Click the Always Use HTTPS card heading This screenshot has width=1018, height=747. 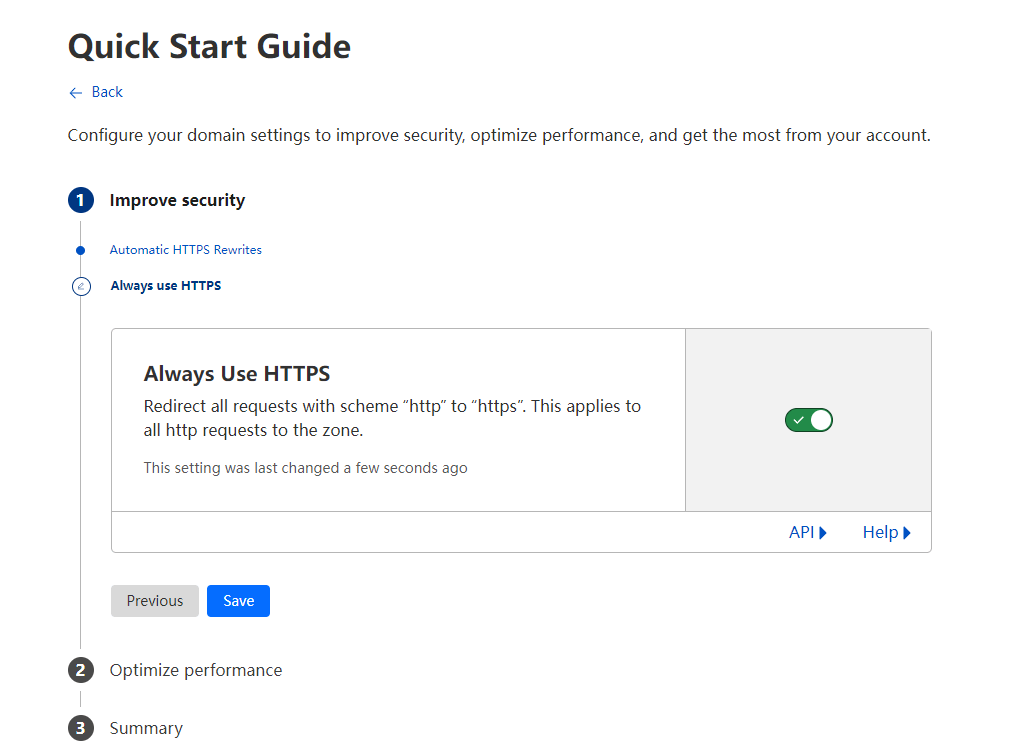tap(237, 374)
